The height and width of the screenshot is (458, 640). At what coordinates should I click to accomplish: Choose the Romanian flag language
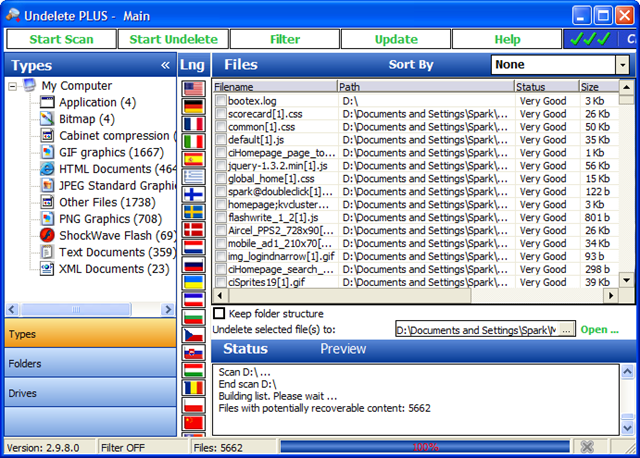pos(193,388)
